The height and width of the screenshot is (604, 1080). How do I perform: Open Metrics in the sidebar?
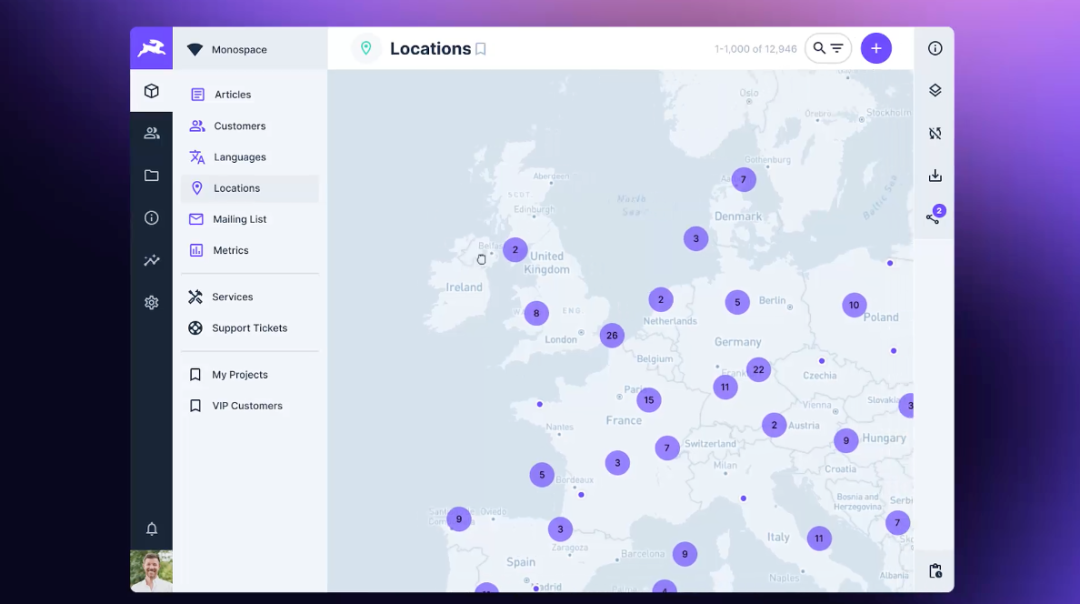(250, 250)
